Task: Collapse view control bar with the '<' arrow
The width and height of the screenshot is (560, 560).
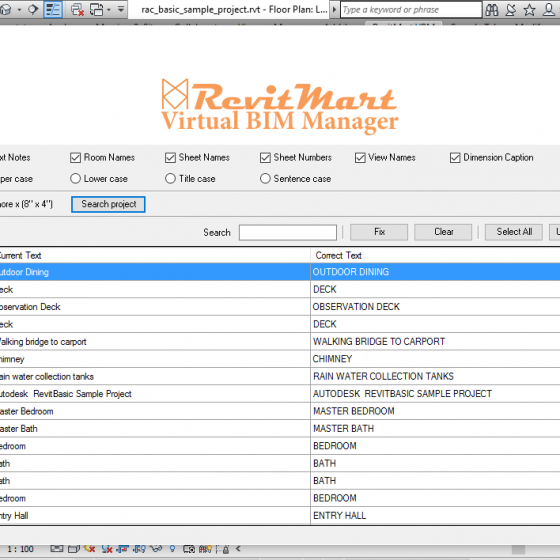Action: click(x=238, y=549)
